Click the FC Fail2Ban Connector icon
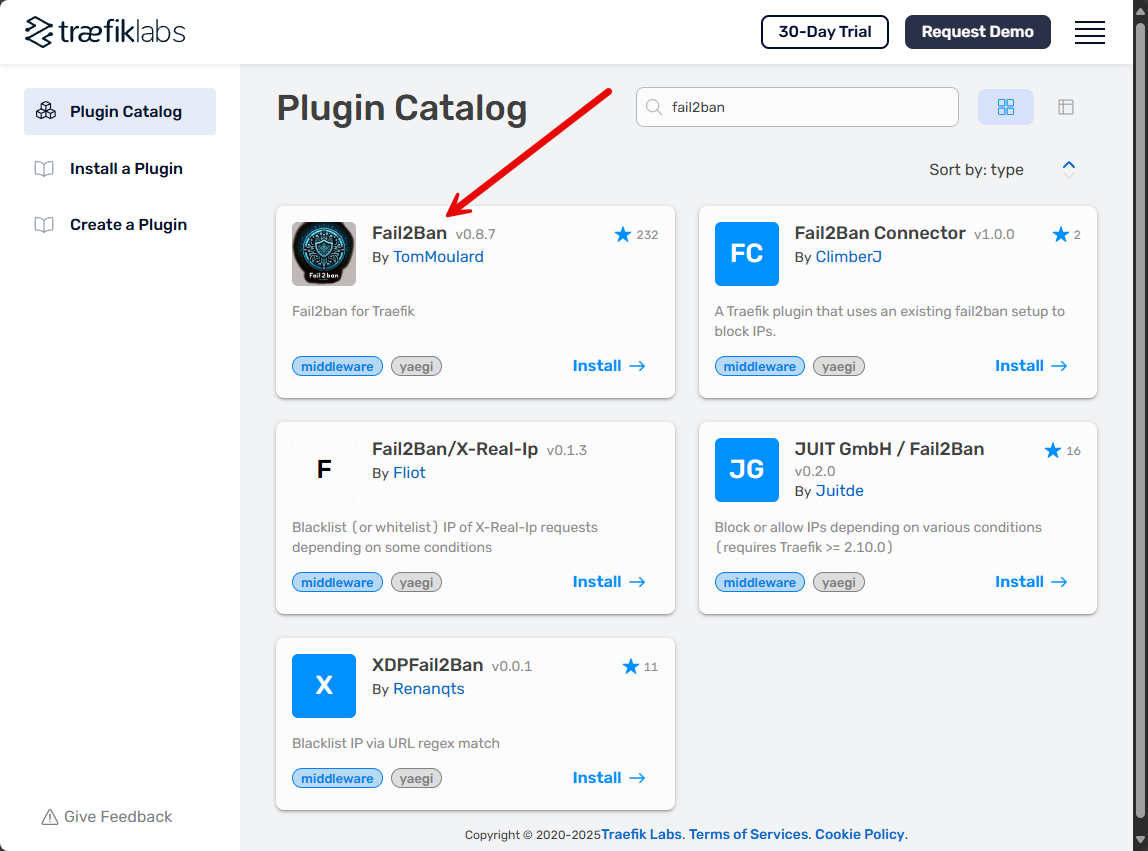The height and width of the screenshot is (851, 1148). pyautogui.click(x=747, y=254)
